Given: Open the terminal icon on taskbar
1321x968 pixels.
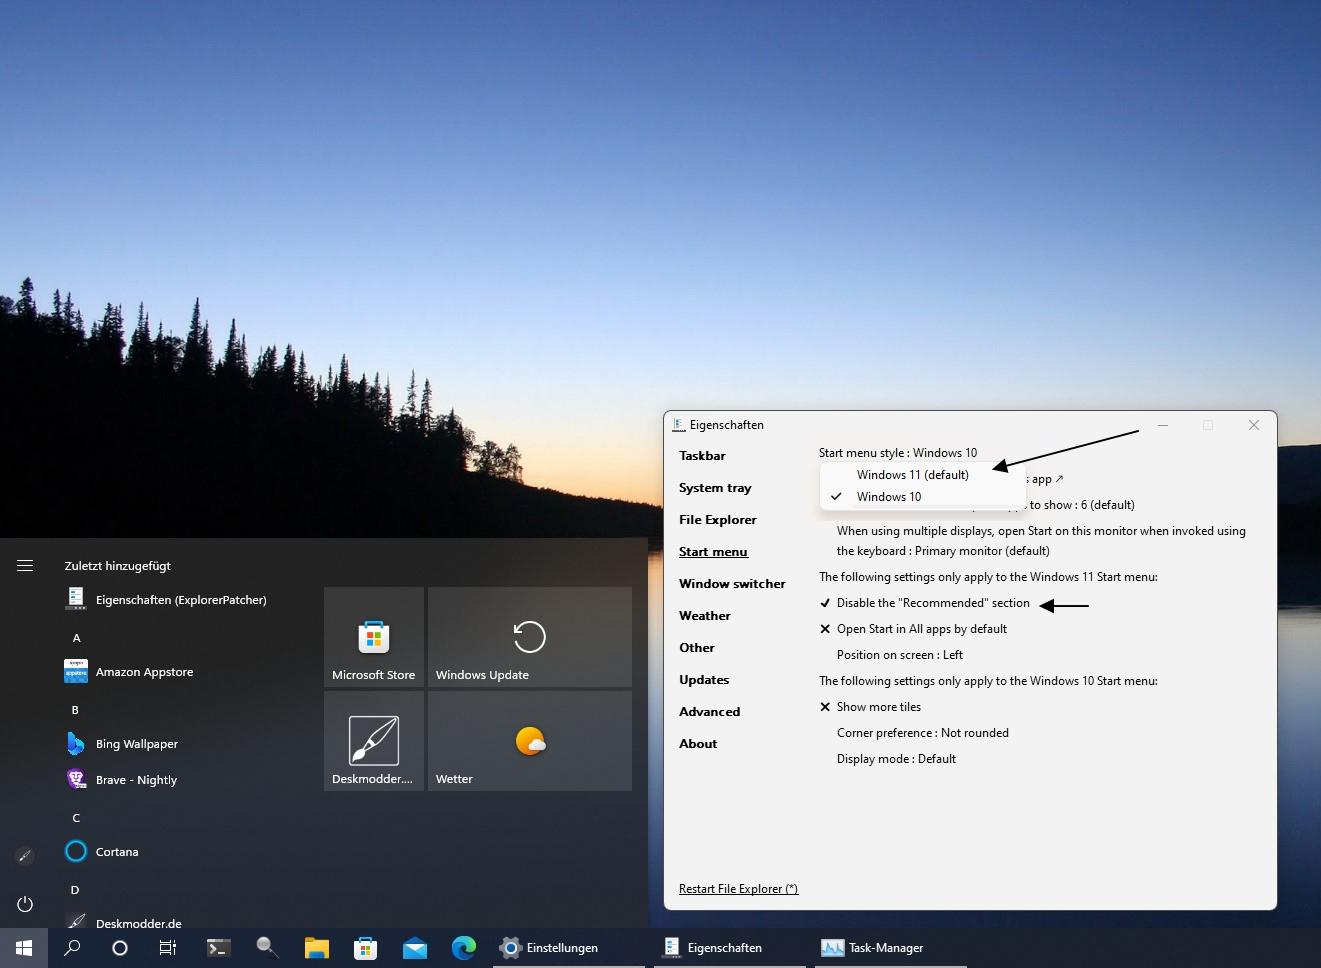Looking at the screenshot, I should 218,947.
